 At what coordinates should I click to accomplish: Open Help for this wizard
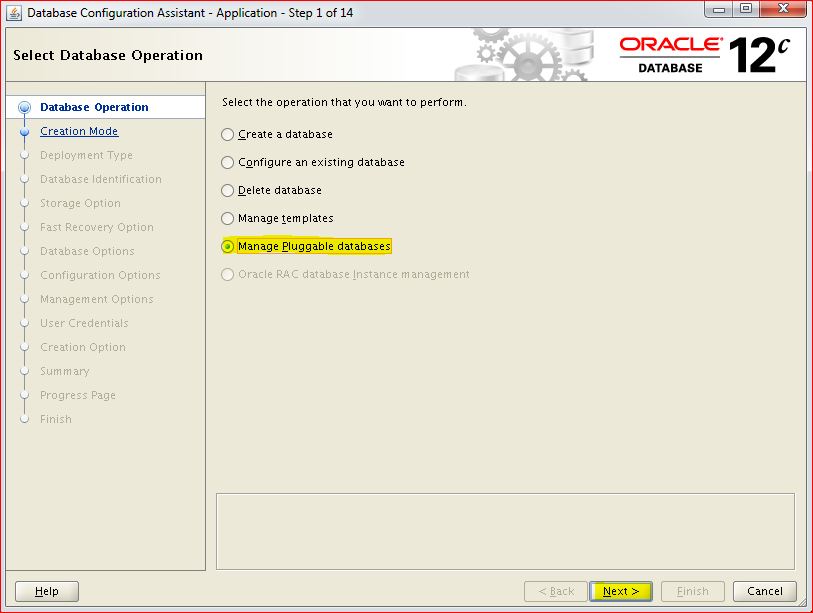pyautogui.click(x=47, y=591)
